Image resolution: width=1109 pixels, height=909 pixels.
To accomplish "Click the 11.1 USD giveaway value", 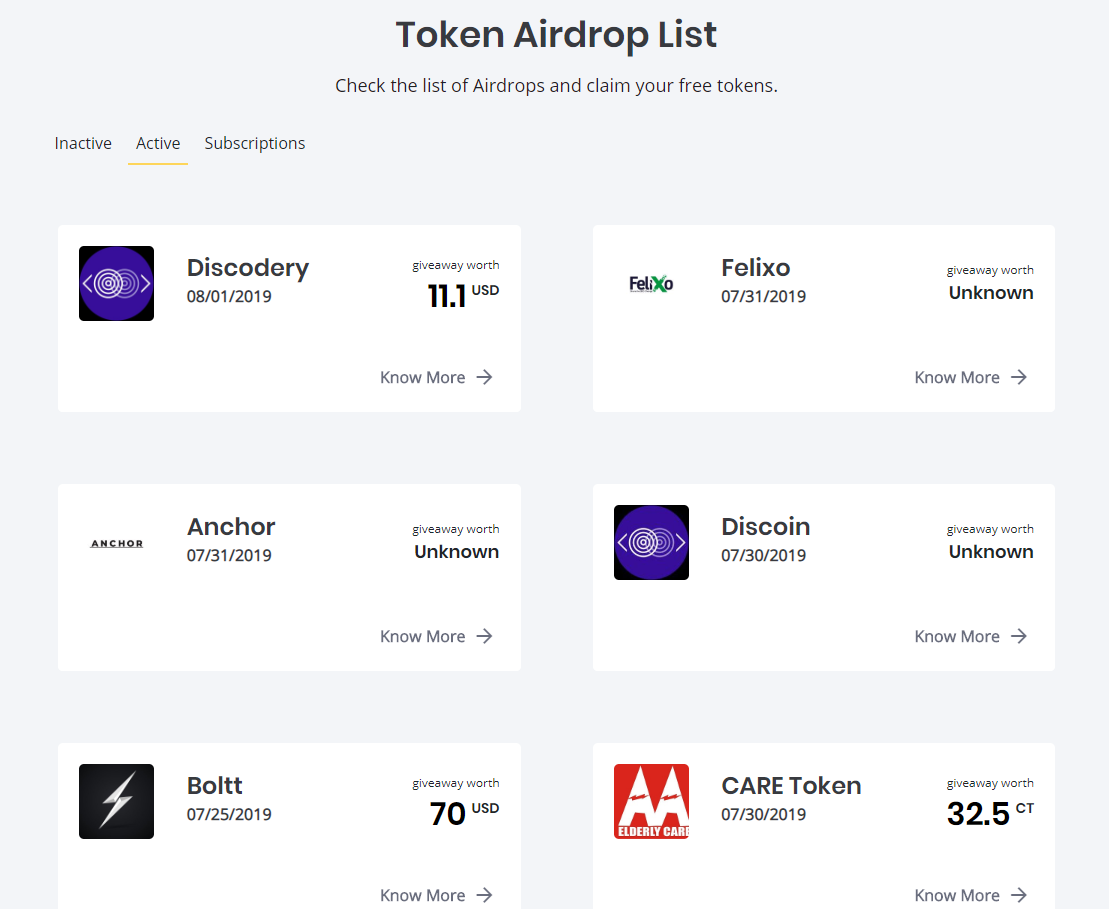I will [x=463, y=295].
